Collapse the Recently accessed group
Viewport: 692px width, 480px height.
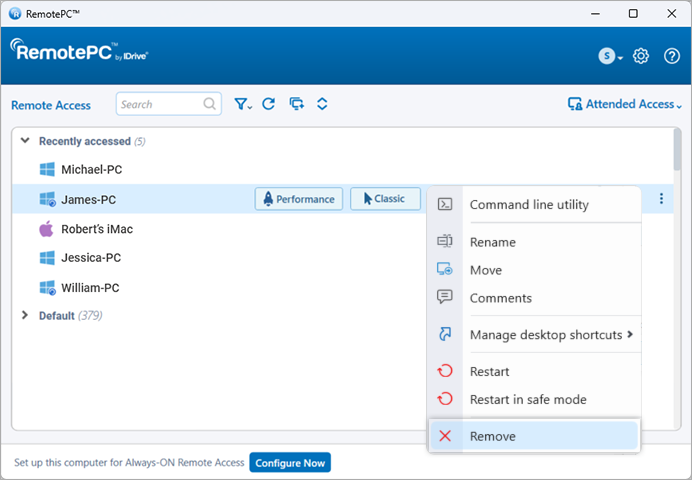pyautogui.click(x=25, y=141)
